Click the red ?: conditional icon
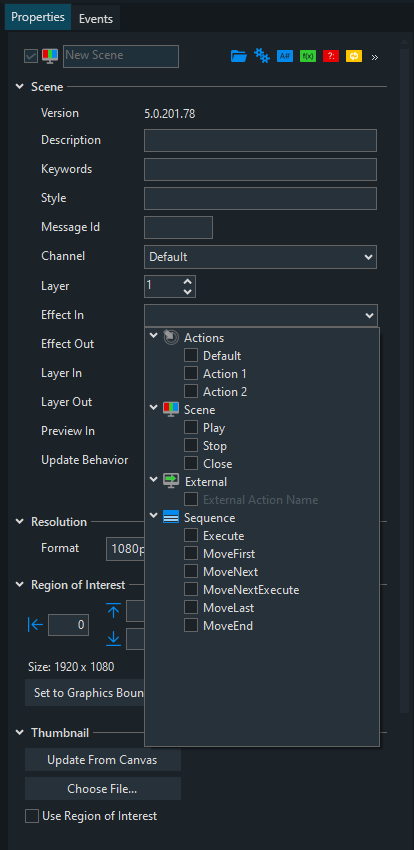Viewport: 414px width, 850px height. pyautogui.click(x=331, y=56)
